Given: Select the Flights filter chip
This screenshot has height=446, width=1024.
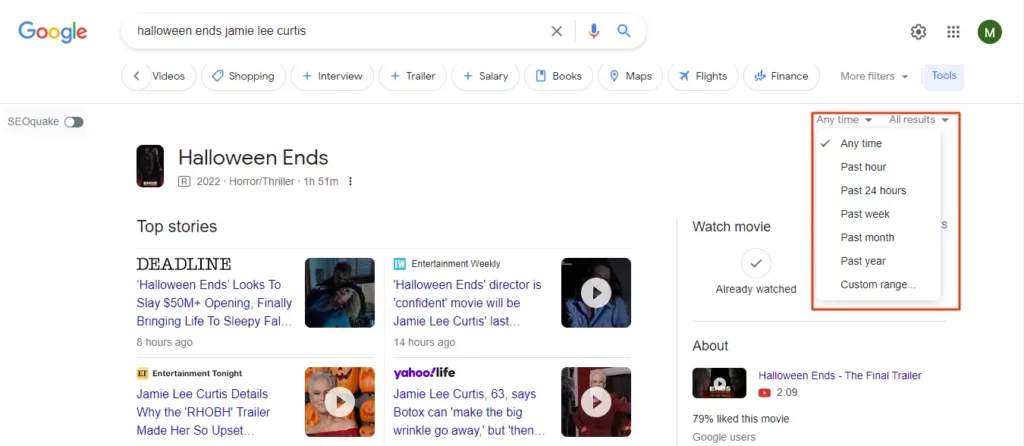Looking at the screenshot, I should [703, 76].
